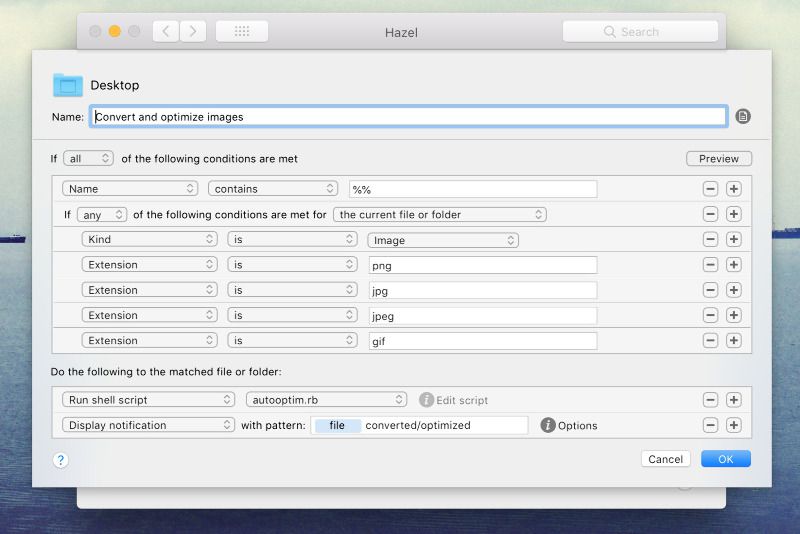The image size is (800, 534).
Task: Expand 'the current file or folder' dropdown
Action: coord(440,214)
